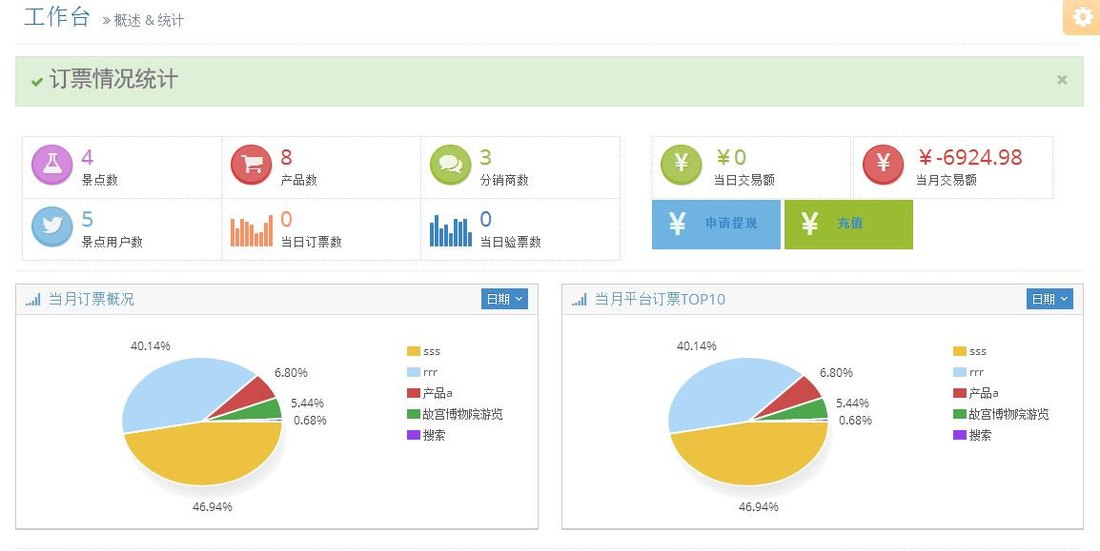Click the blue Twitter bird 景点用户数 icon
The image size is (1100, 551).
point(52,227)
